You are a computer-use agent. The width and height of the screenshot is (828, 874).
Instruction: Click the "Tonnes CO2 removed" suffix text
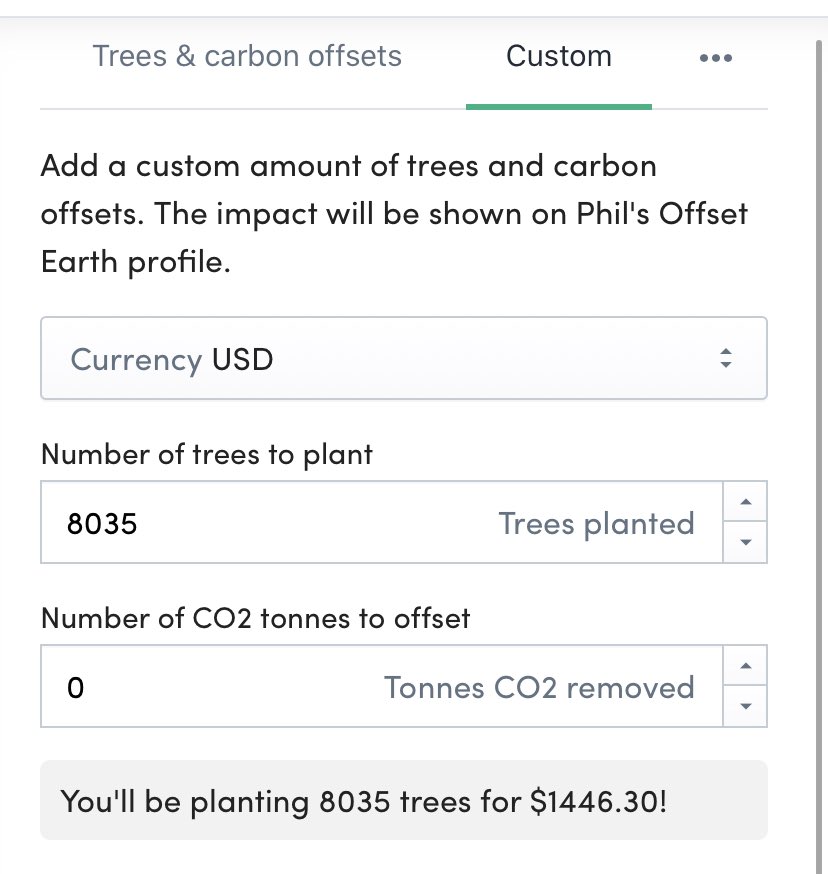(x=539, y=687)
